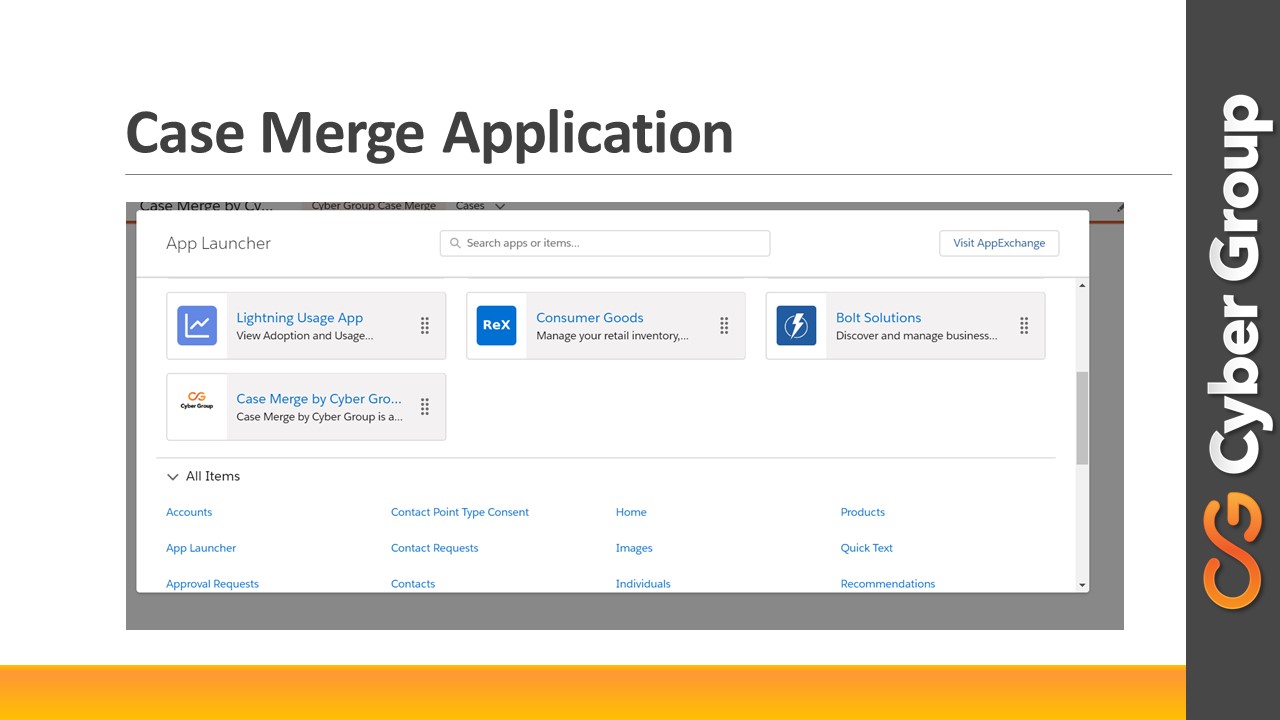
Task: Open the Accounts item
Action: (189, 512)
